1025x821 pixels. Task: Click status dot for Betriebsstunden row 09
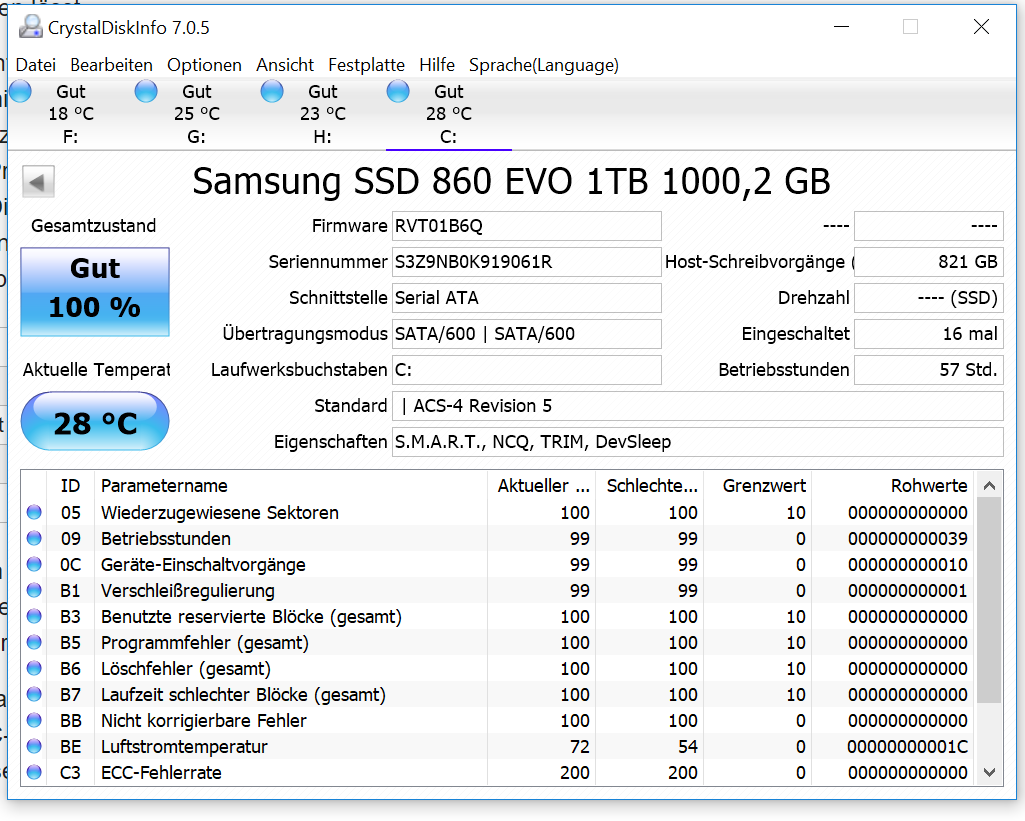[34, 539]
